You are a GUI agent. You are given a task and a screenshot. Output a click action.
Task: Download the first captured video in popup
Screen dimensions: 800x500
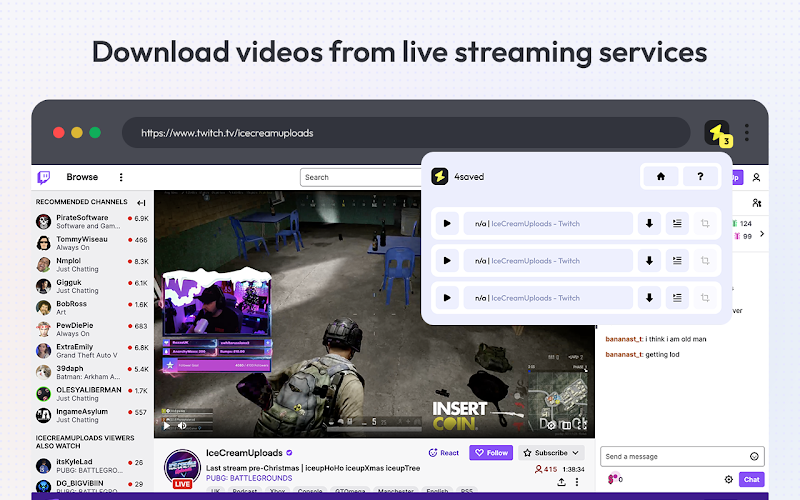[649, 223]
